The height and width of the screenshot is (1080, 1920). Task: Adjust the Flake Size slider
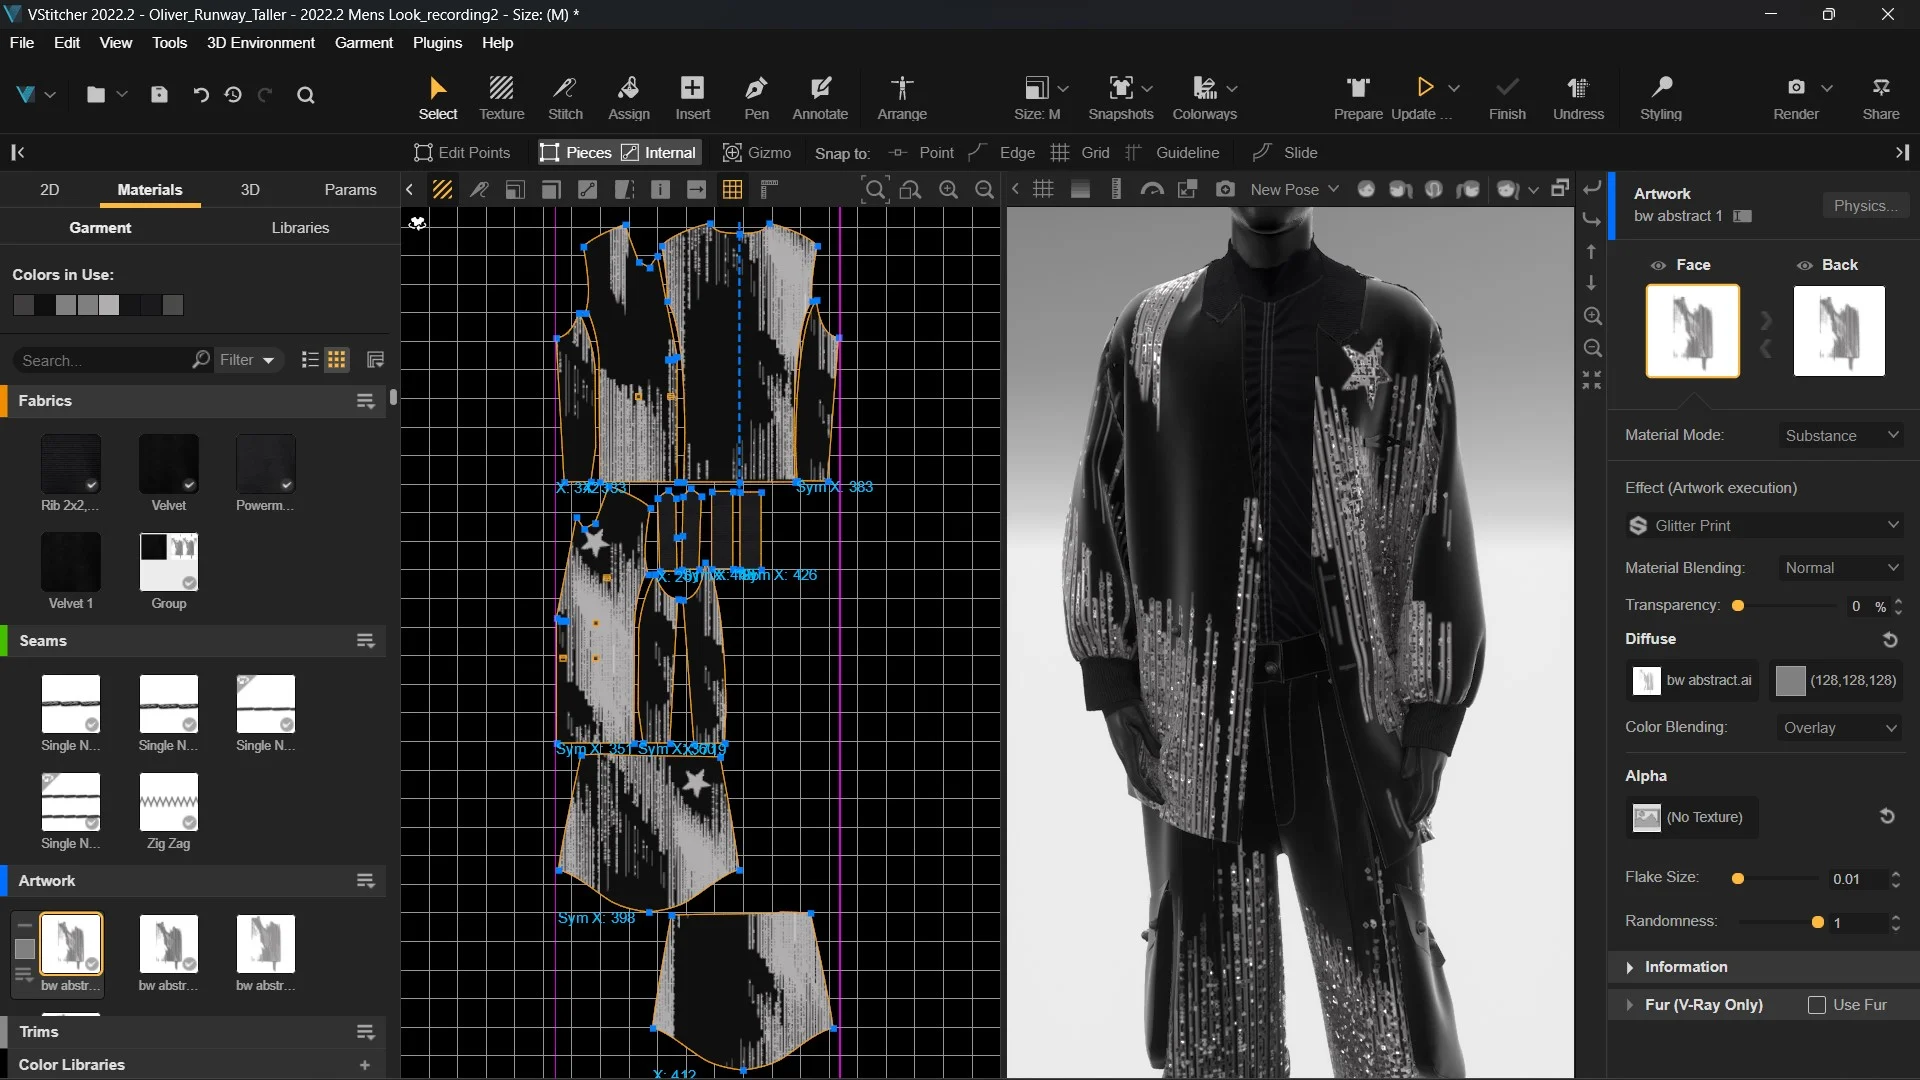(1738, 879)
